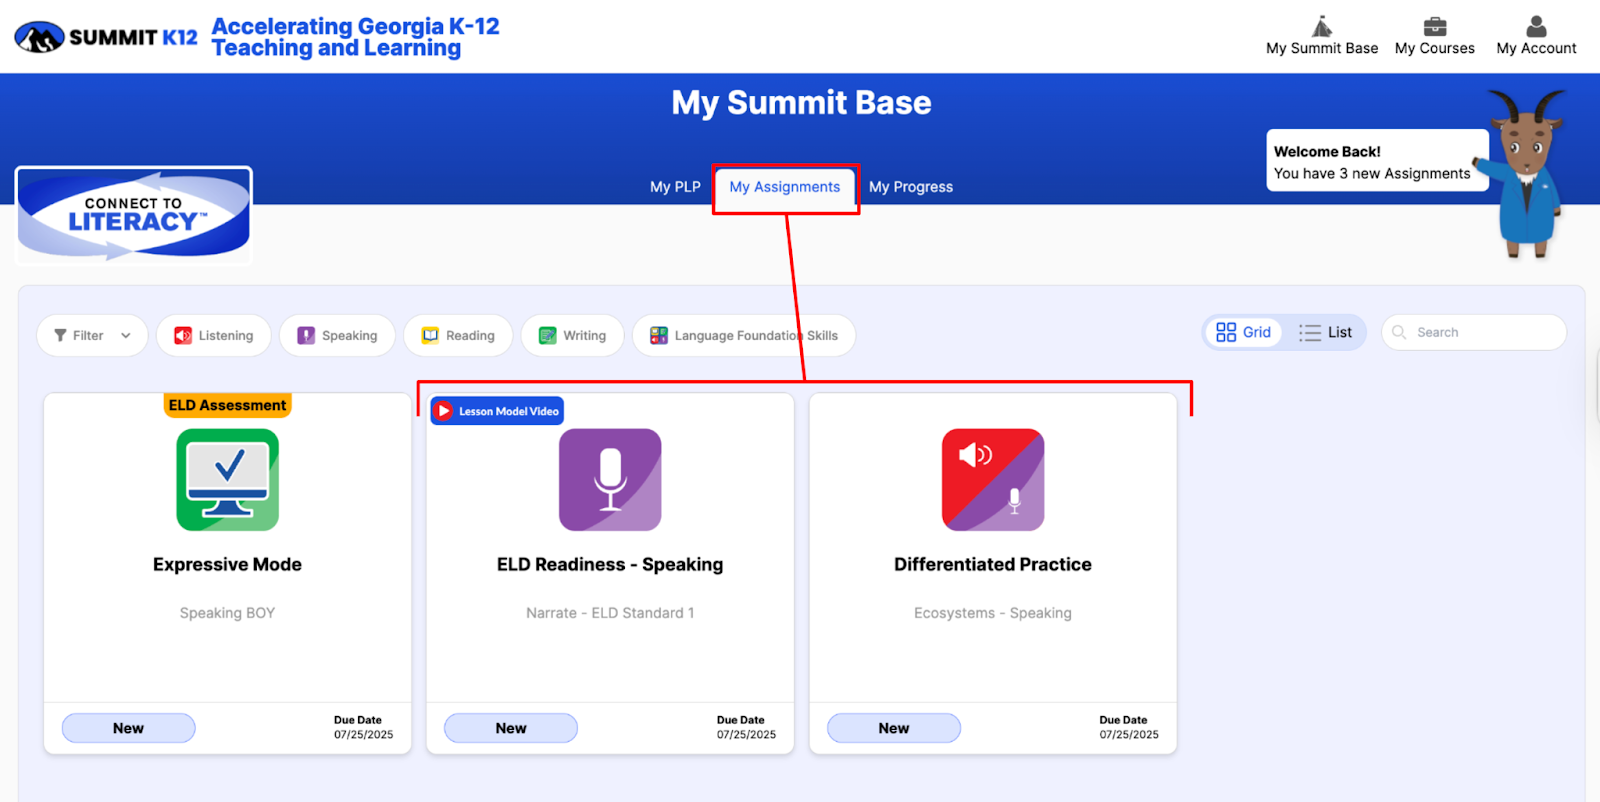Go to My Summit Base label
The height and width of the screenshot is (802, 1600).
point(1322,48)
